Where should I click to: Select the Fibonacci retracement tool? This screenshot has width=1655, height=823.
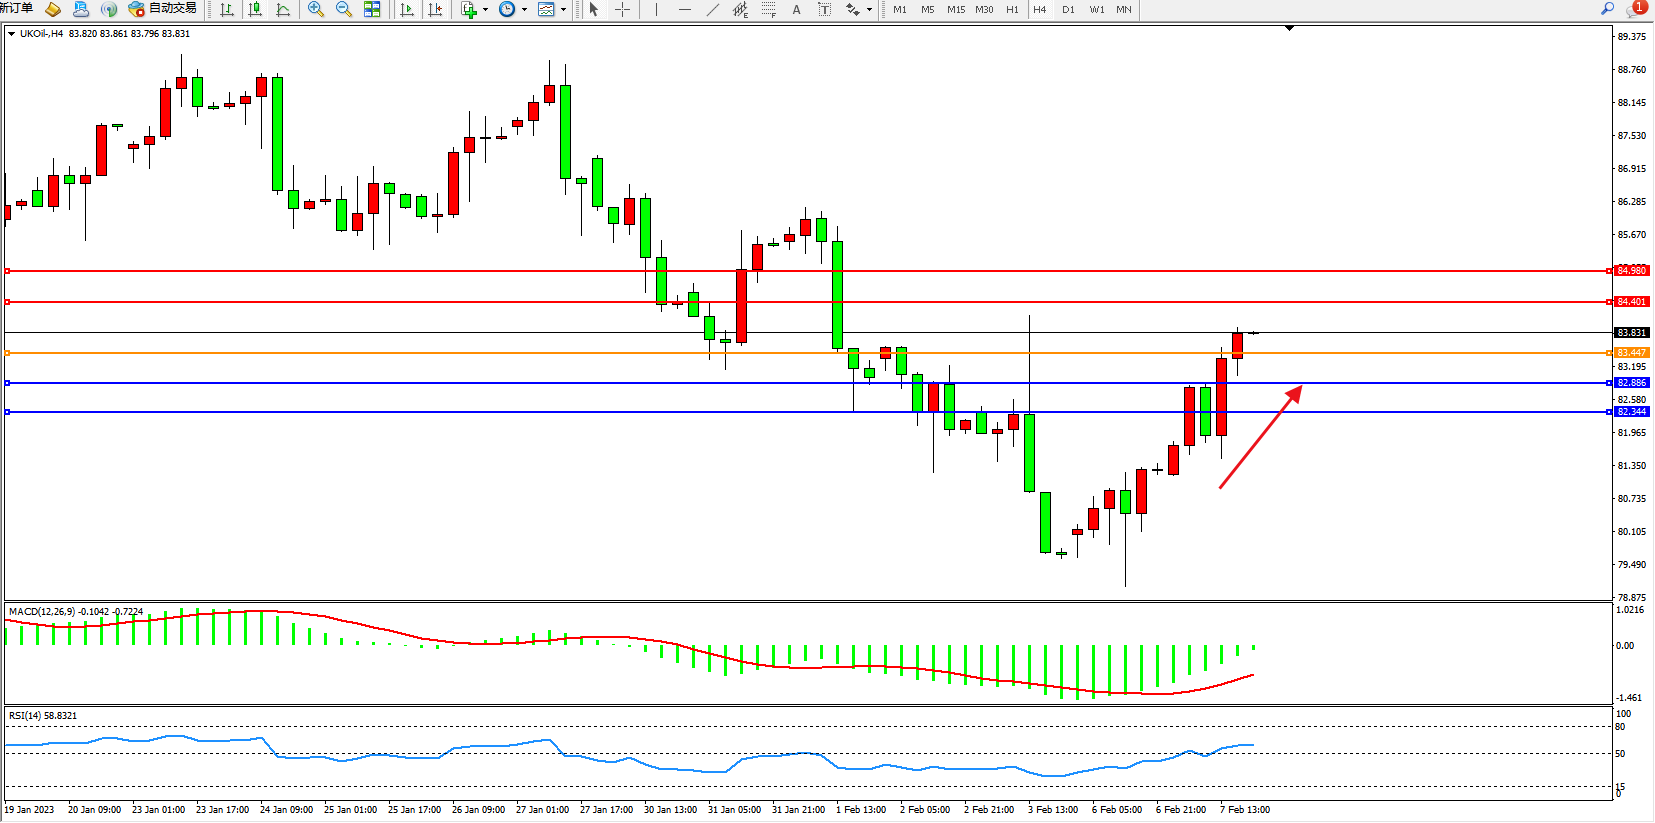pyautogui.click(x=768, y=9)
